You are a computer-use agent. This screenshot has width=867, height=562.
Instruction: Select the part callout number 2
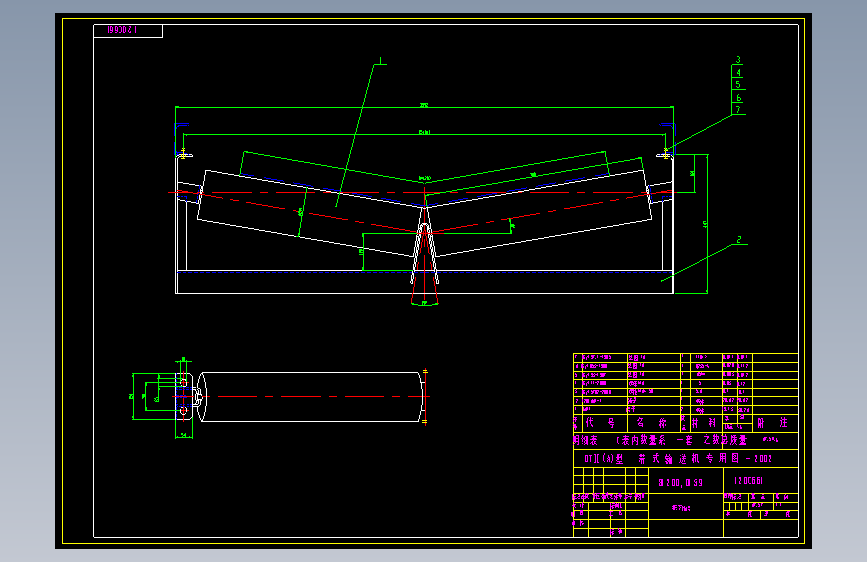[739, 240]
